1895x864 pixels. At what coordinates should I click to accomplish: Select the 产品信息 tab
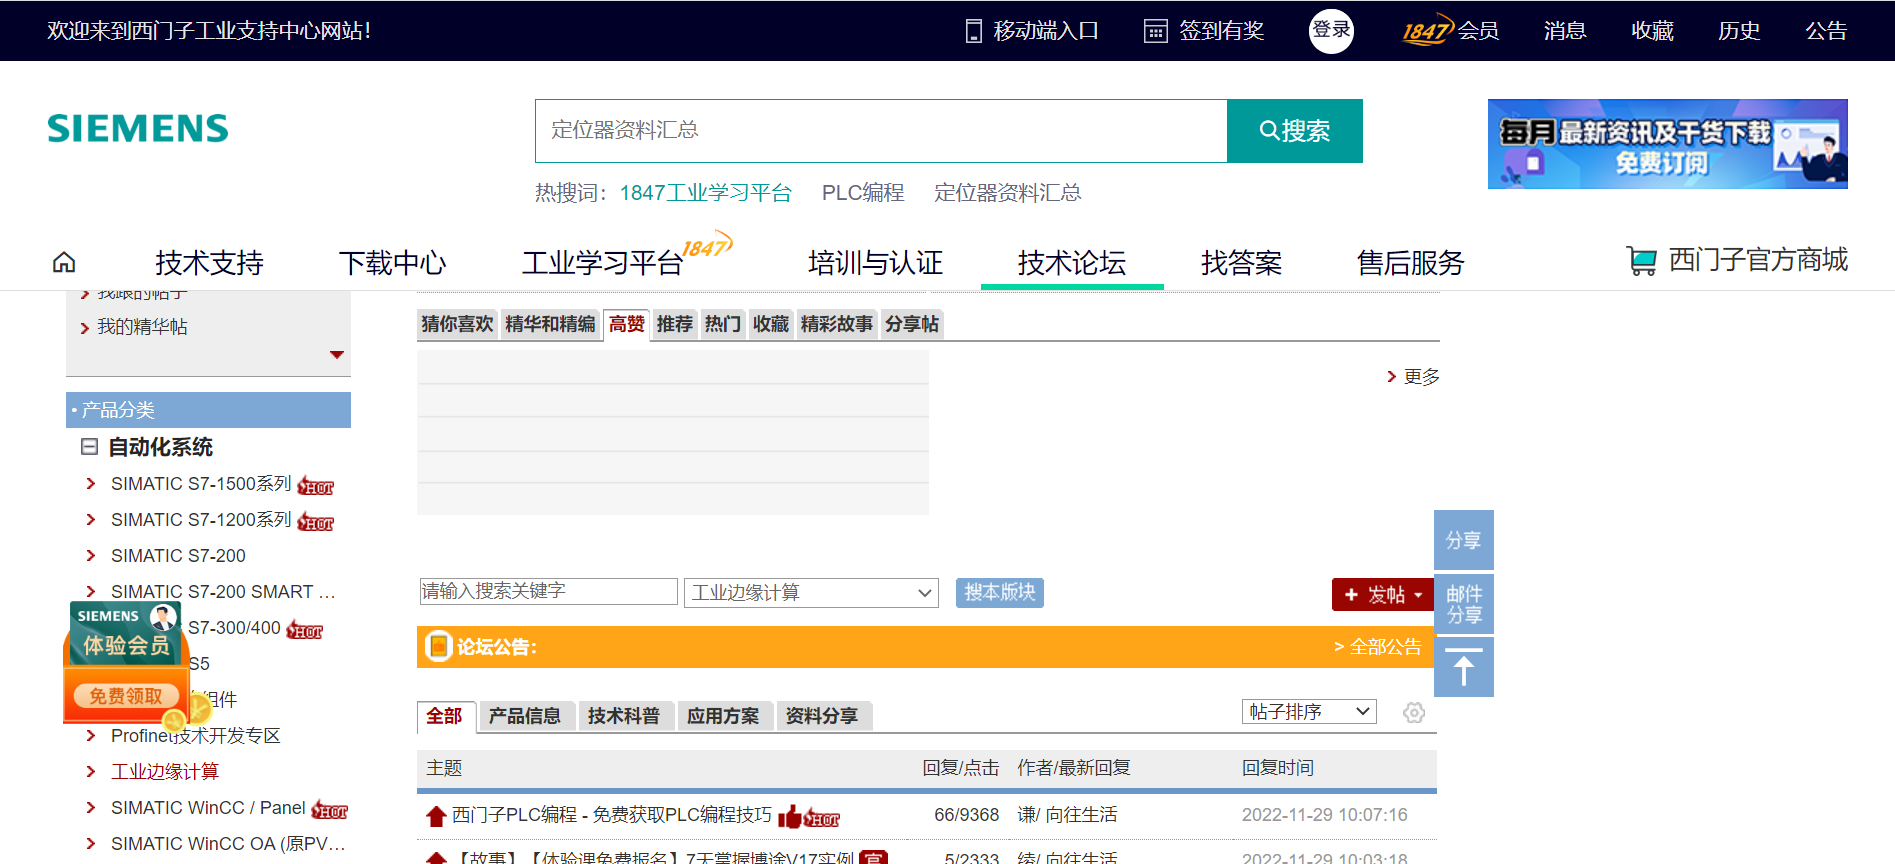pos(525,716)
